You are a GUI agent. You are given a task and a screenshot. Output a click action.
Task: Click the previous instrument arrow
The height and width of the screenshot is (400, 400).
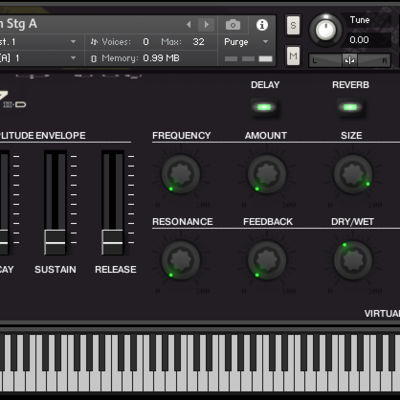click(x=189, y=24)
